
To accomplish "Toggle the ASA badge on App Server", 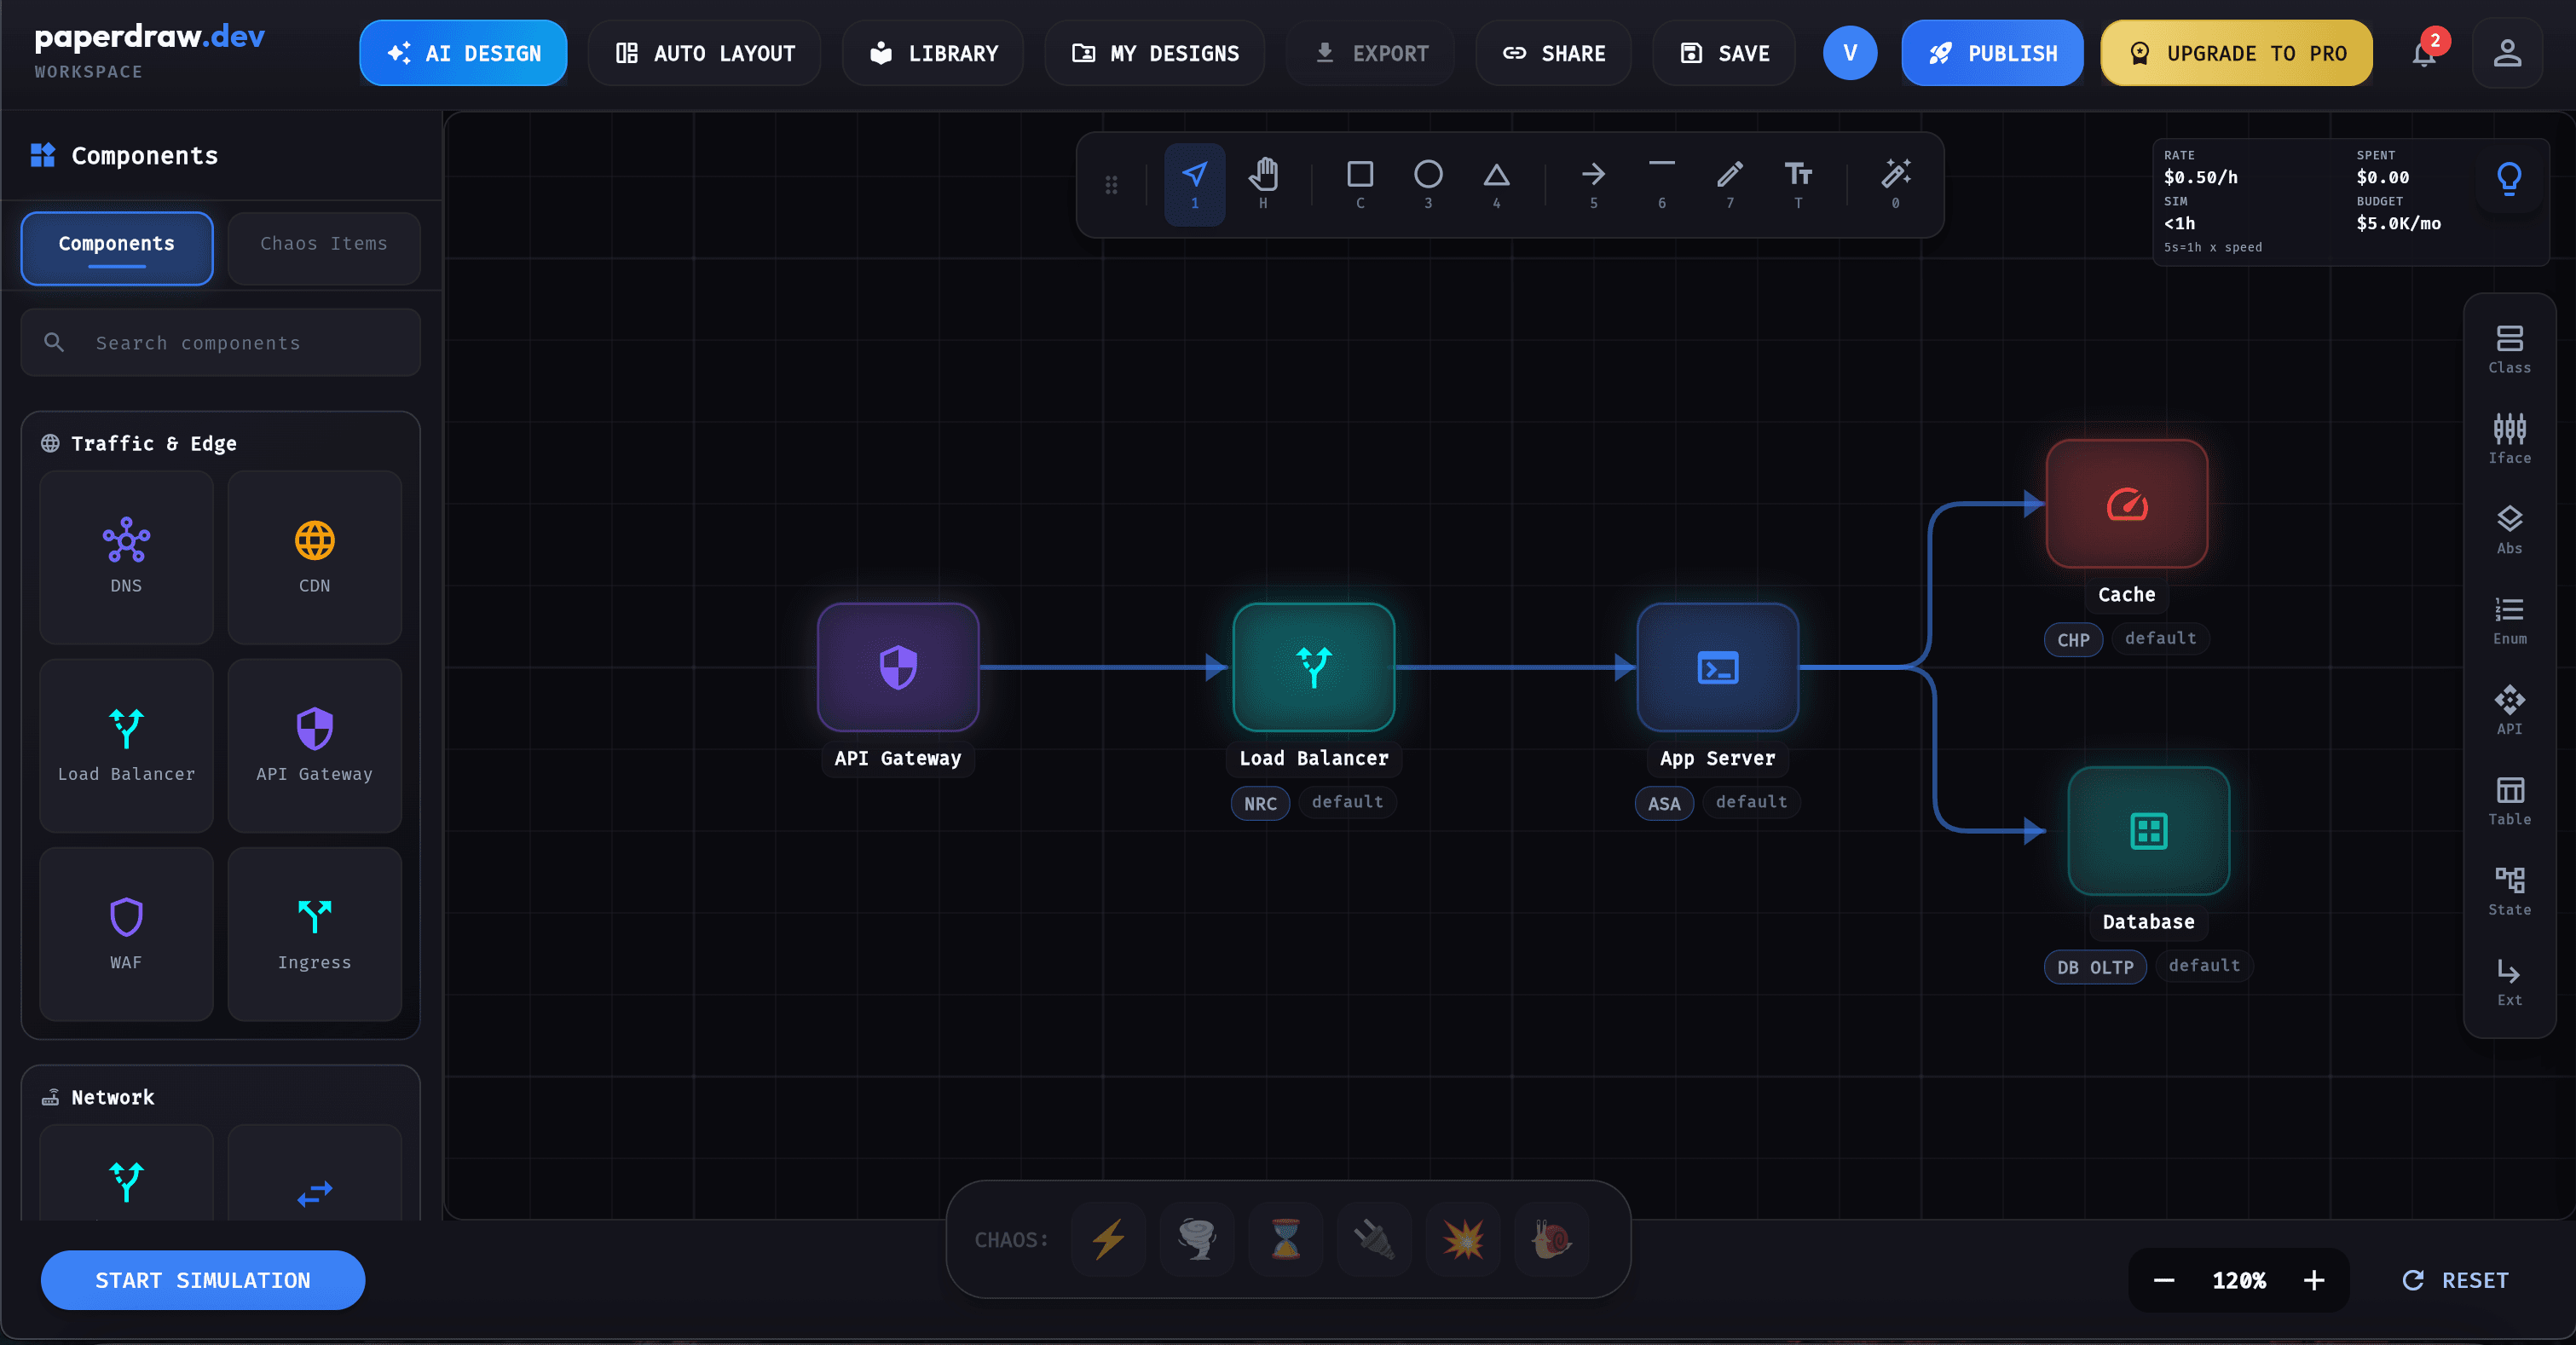I will click(x=1663, y=803).
